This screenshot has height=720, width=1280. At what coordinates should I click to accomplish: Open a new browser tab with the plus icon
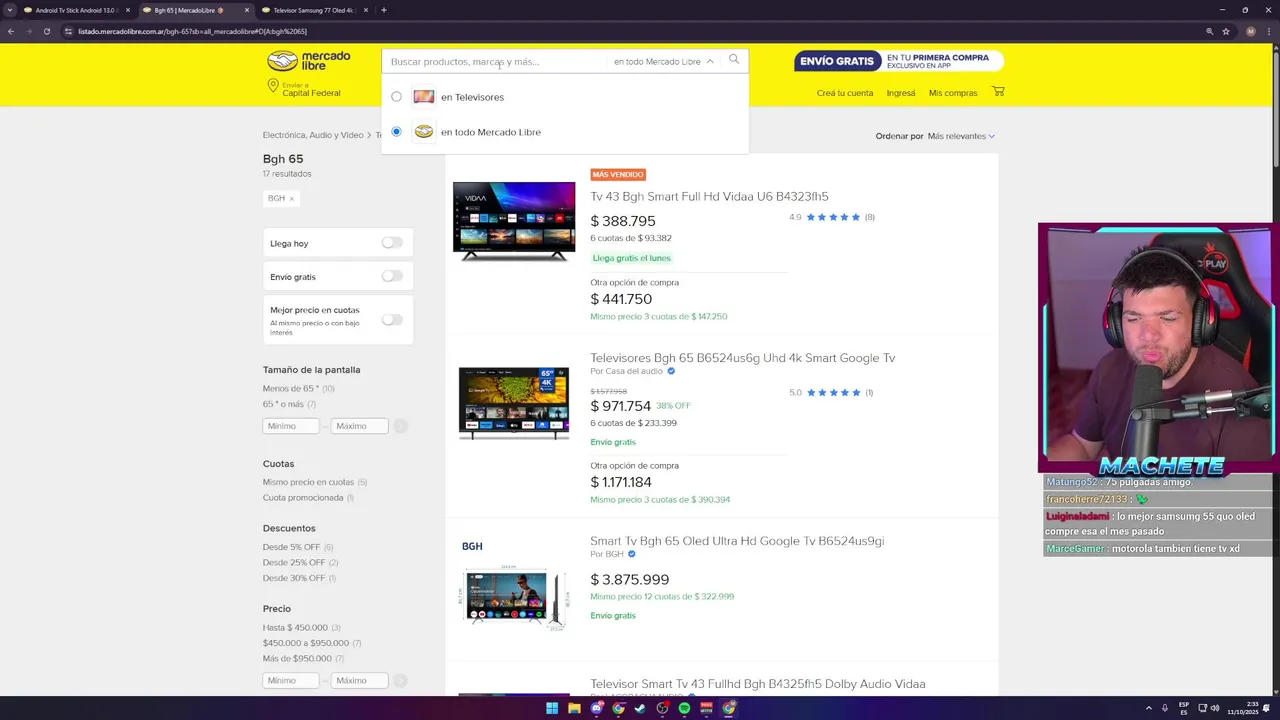click(x=384, y=10)
